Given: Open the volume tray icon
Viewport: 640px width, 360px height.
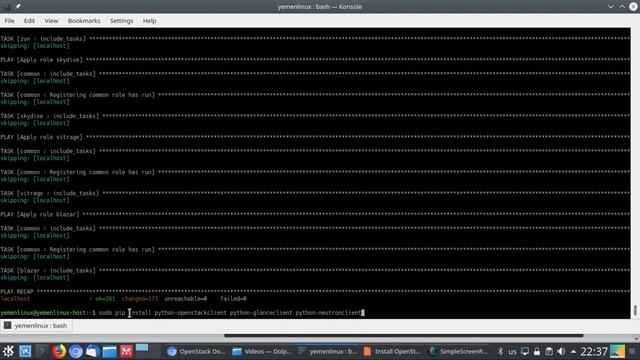Looking at the screenshot, I should pos(561,351).
